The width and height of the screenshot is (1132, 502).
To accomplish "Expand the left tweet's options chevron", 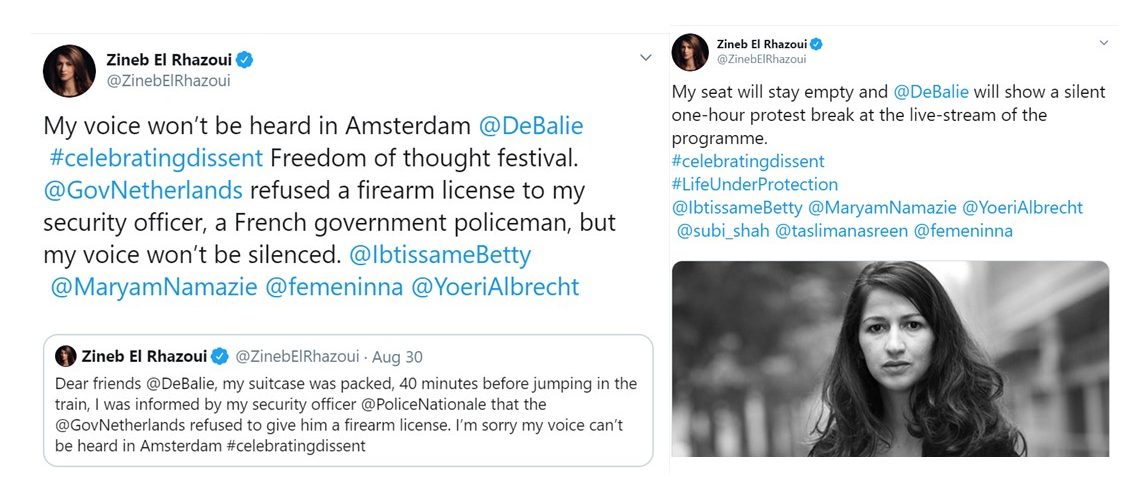I will pyautogui.click(x=646, y=58).
